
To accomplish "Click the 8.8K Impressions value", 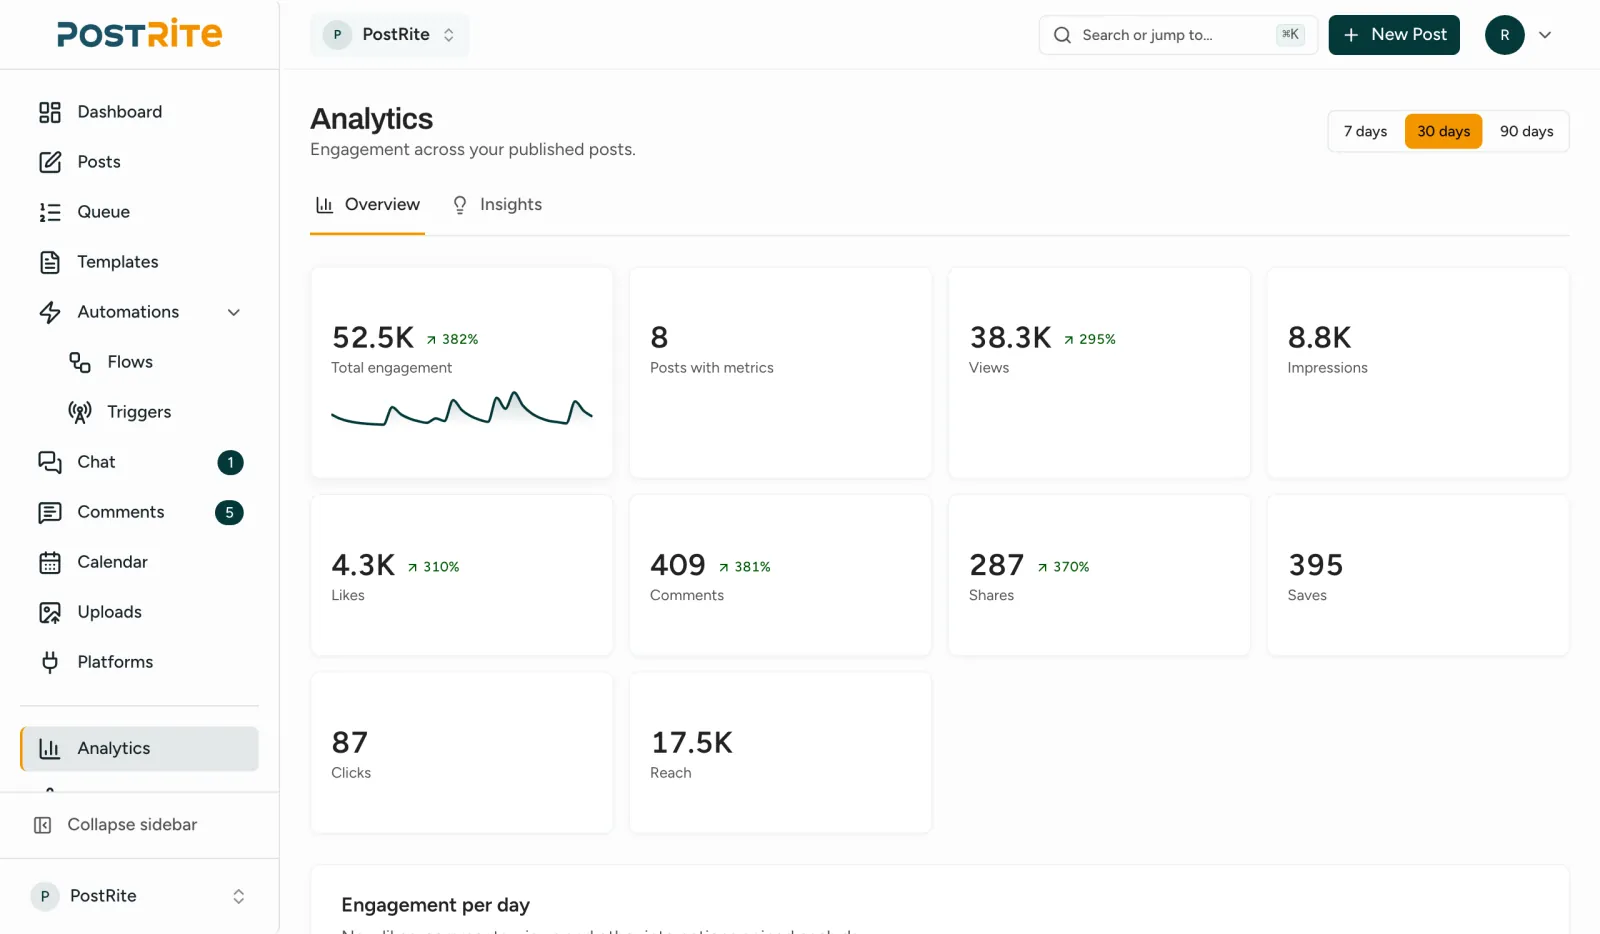I will pyautogui.click(x=1319, y=338).
